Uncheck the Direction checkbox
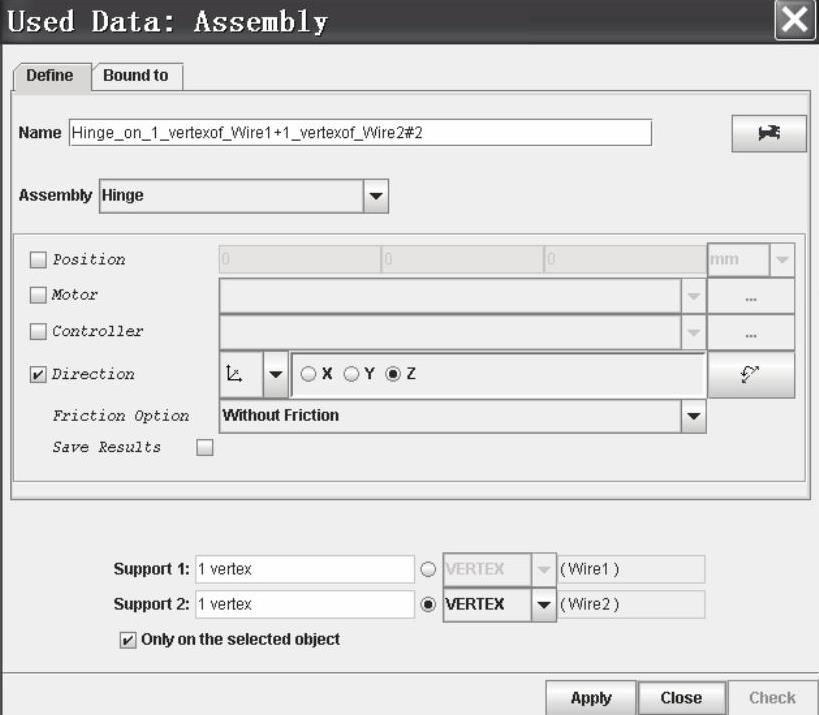Image resolution: width=819 pixels, height=715 pixels. (38, 375)
